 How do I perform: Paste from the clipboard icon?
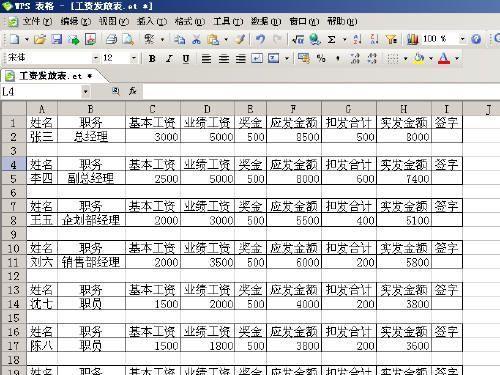pos(213,39)
